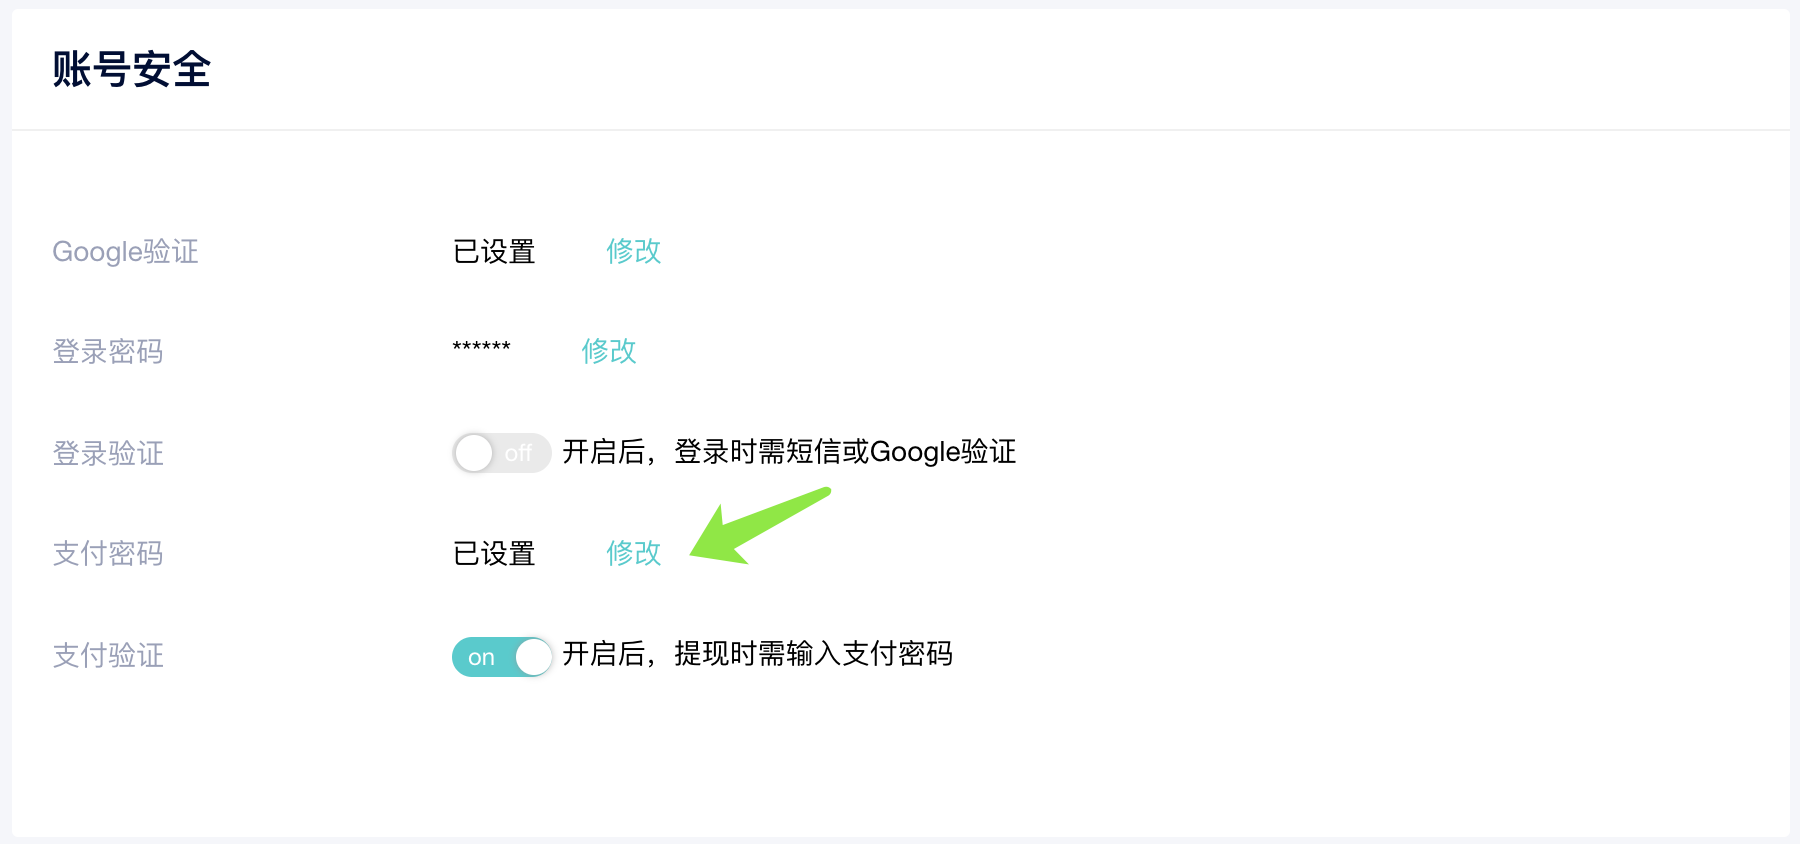The image size is (1800, 844).
Task: Enable the 登录验证 off toggle
Action: click(x=501, y=453)
